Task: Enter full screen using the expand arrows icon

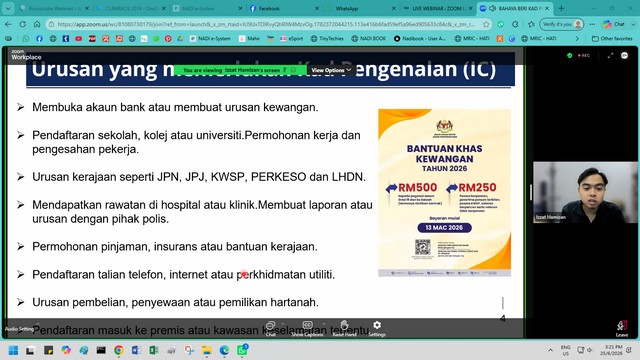Action: 610,56
